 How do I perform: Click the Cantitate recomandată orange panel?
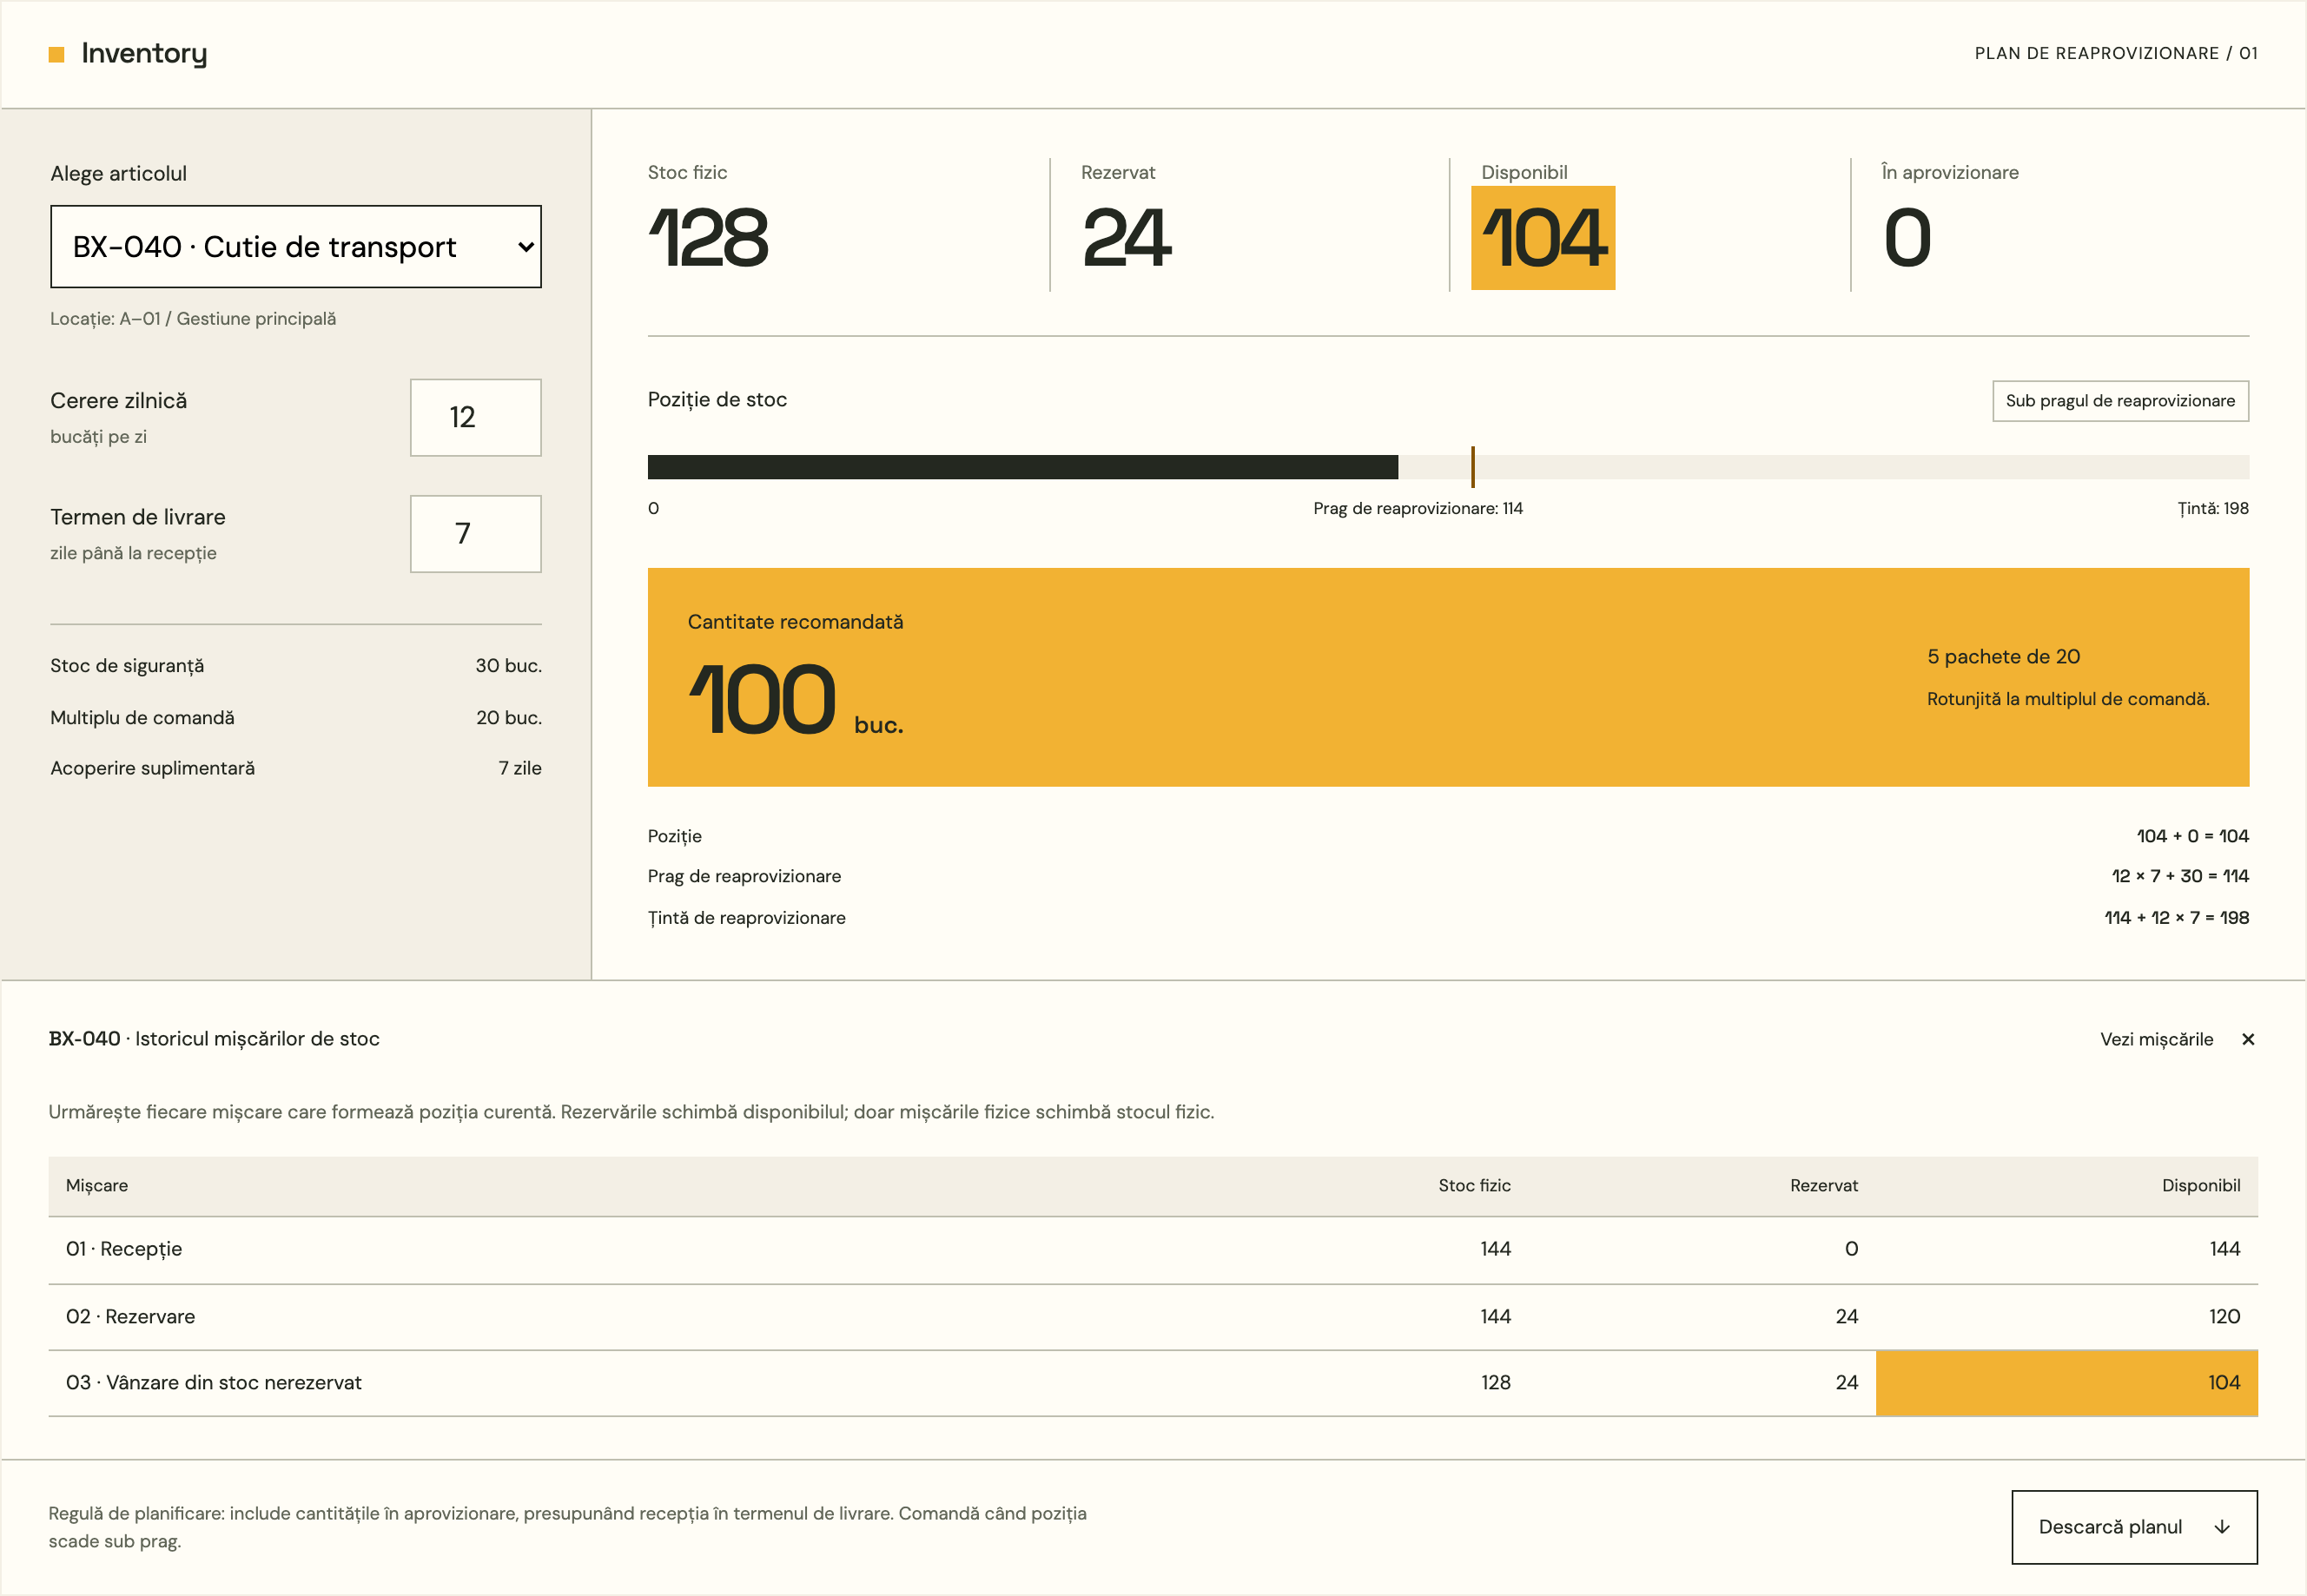click(x=1448, y=677)
